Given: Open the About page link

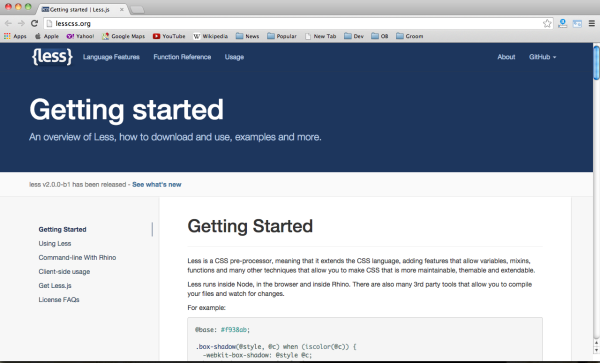Looking at the screenshot, I should click(x=506, y=57).
